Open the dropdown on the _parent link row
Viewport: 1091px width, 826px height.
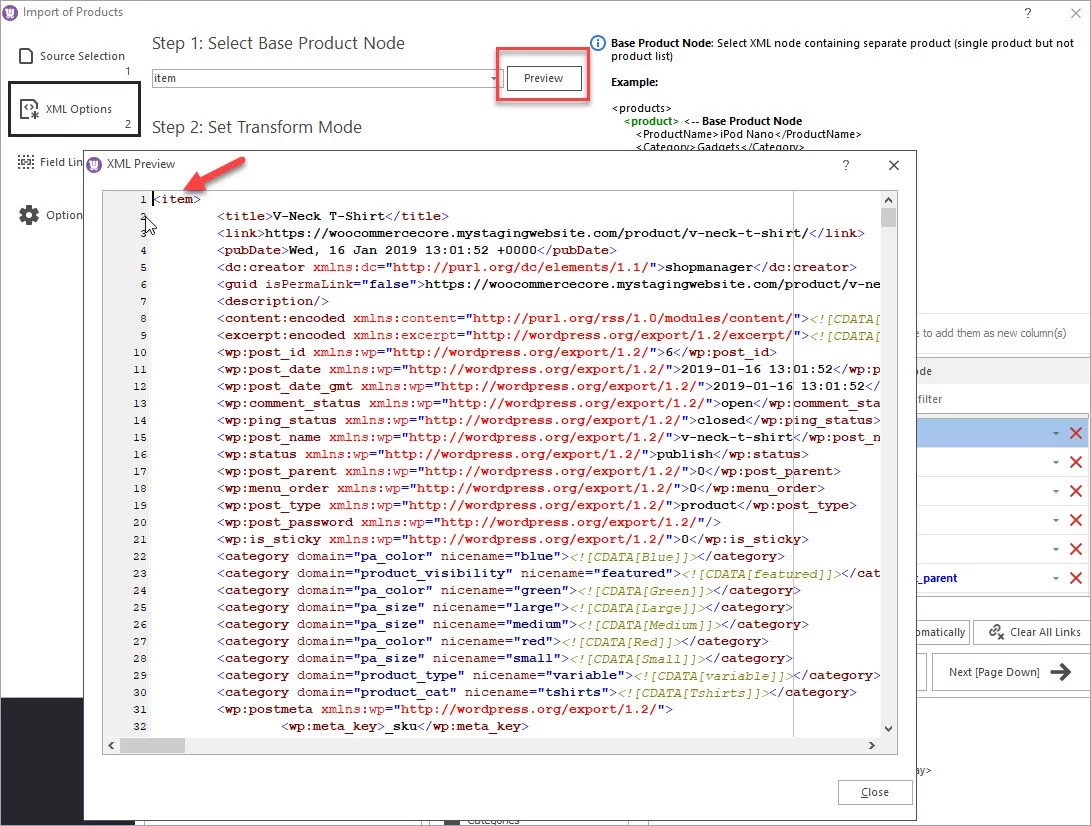pos(1057,578)
